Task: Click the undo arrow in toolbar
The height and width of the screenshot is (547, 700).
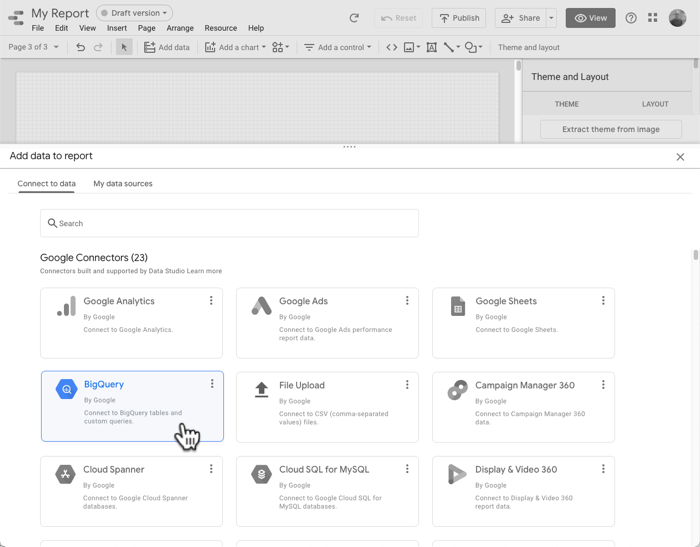Action: [80, 47]
